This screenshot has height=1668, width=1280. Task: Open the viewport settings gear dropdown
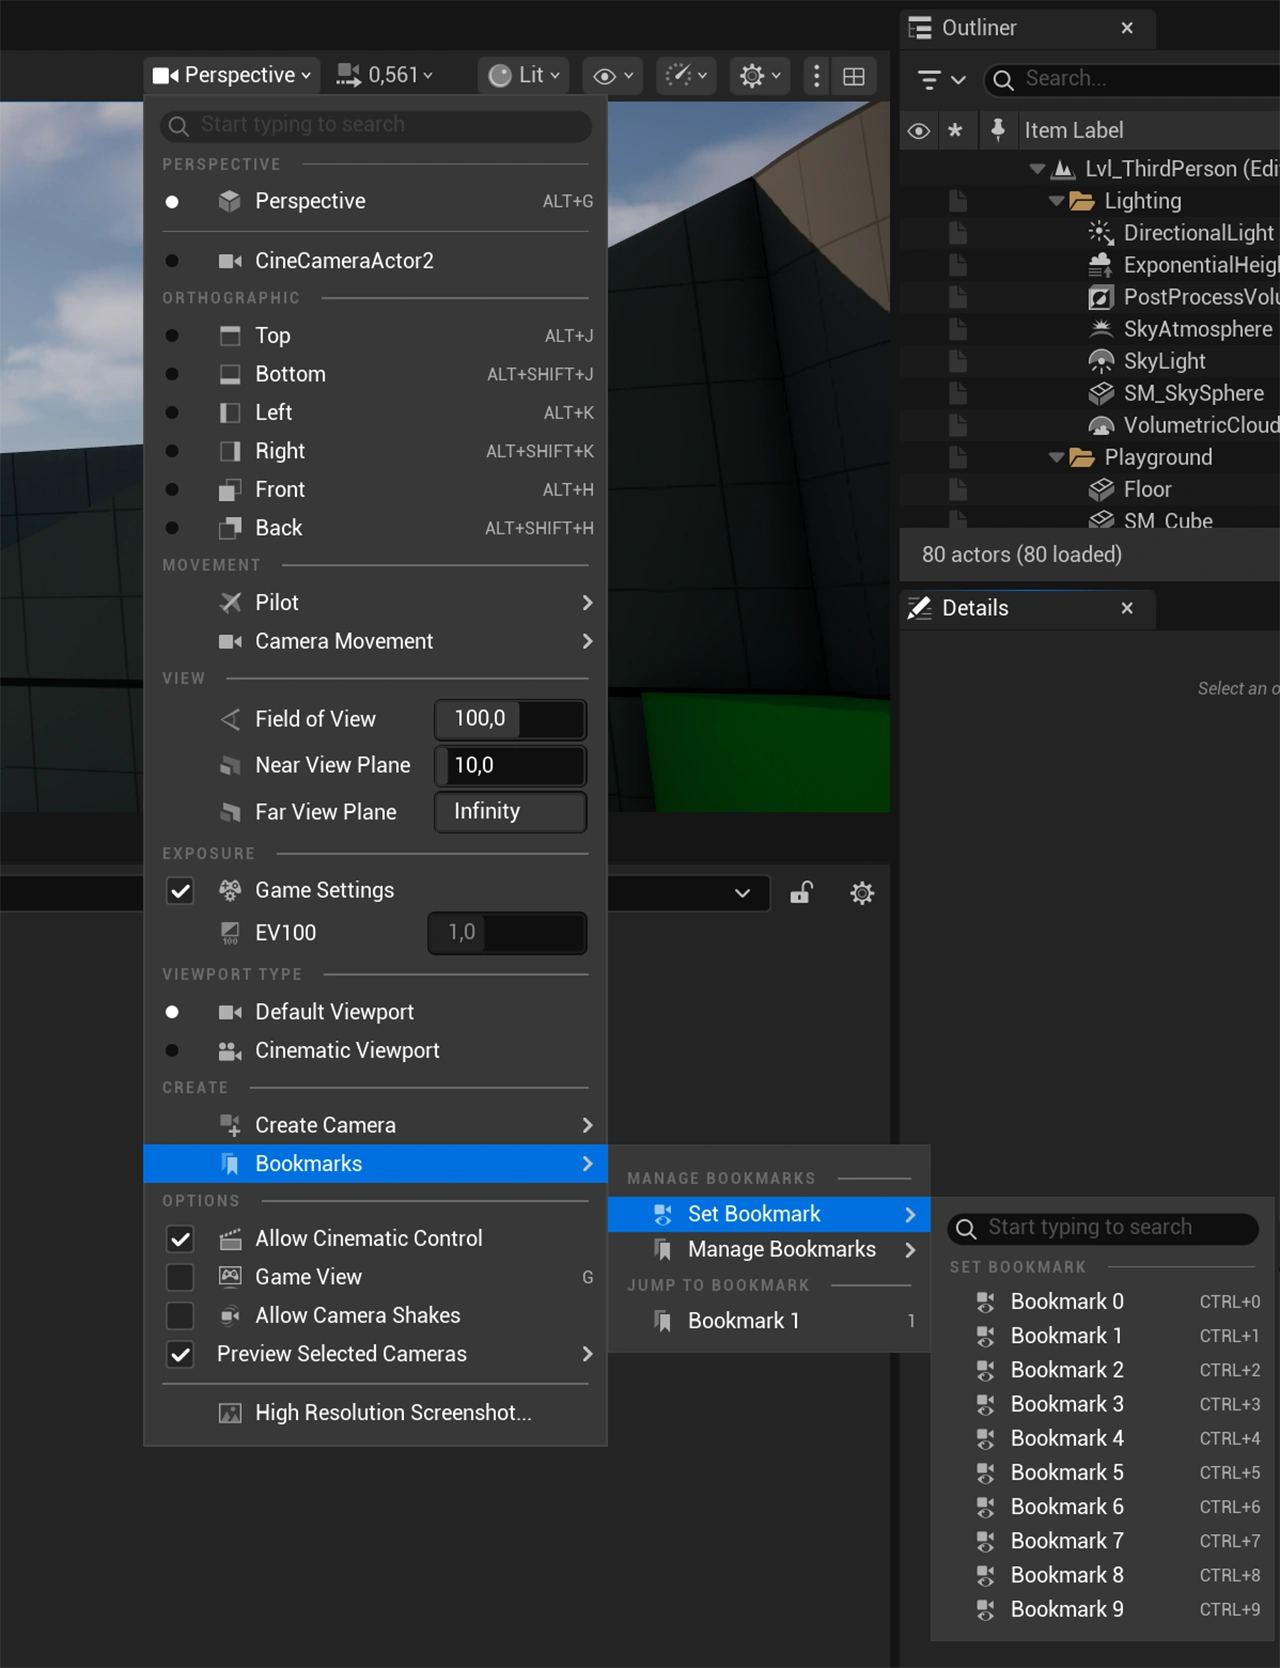(760, 75)
